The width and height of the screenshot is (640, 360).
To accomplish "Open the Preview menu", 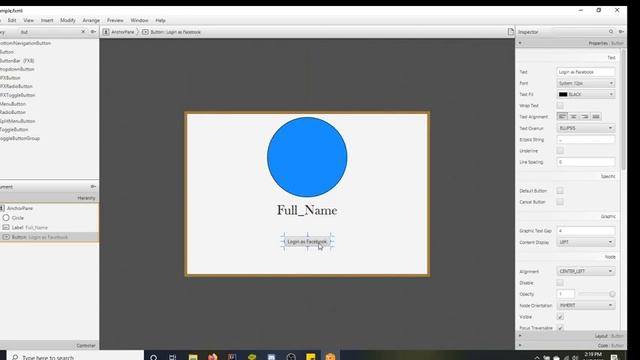I will coord(115,20).
